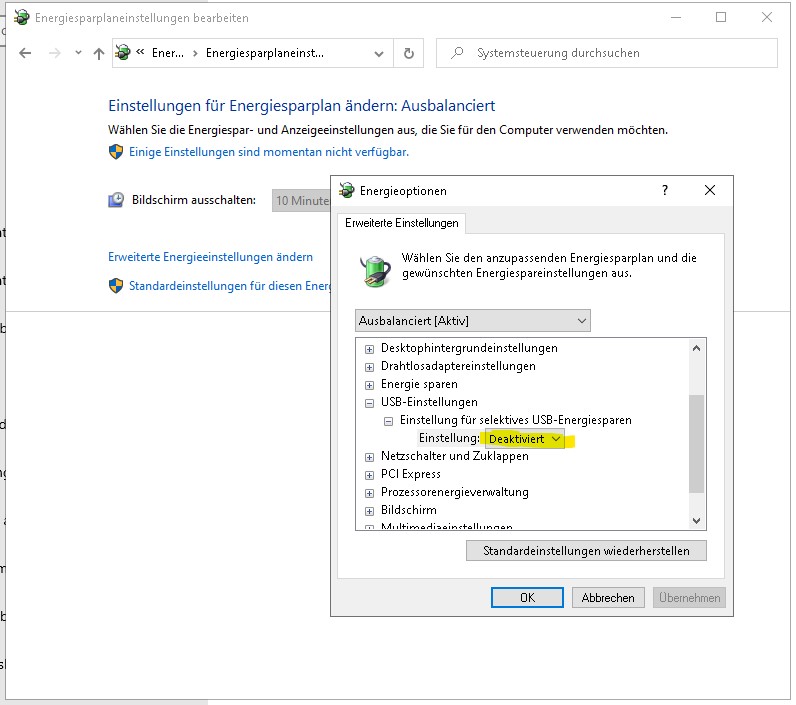The image size is (796, 705).
Task: Expand the PCI Express node
Action: [370, 475]
